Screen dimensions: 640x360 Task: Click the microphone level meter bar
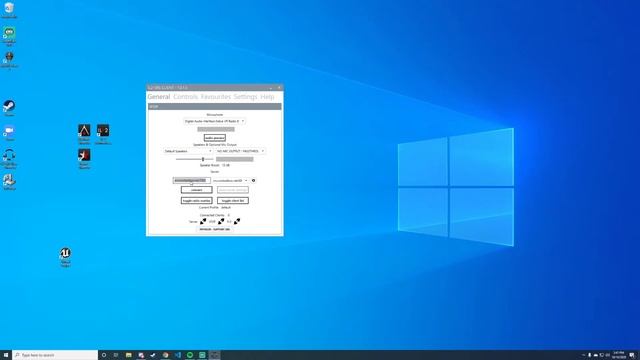pos(216,129)
